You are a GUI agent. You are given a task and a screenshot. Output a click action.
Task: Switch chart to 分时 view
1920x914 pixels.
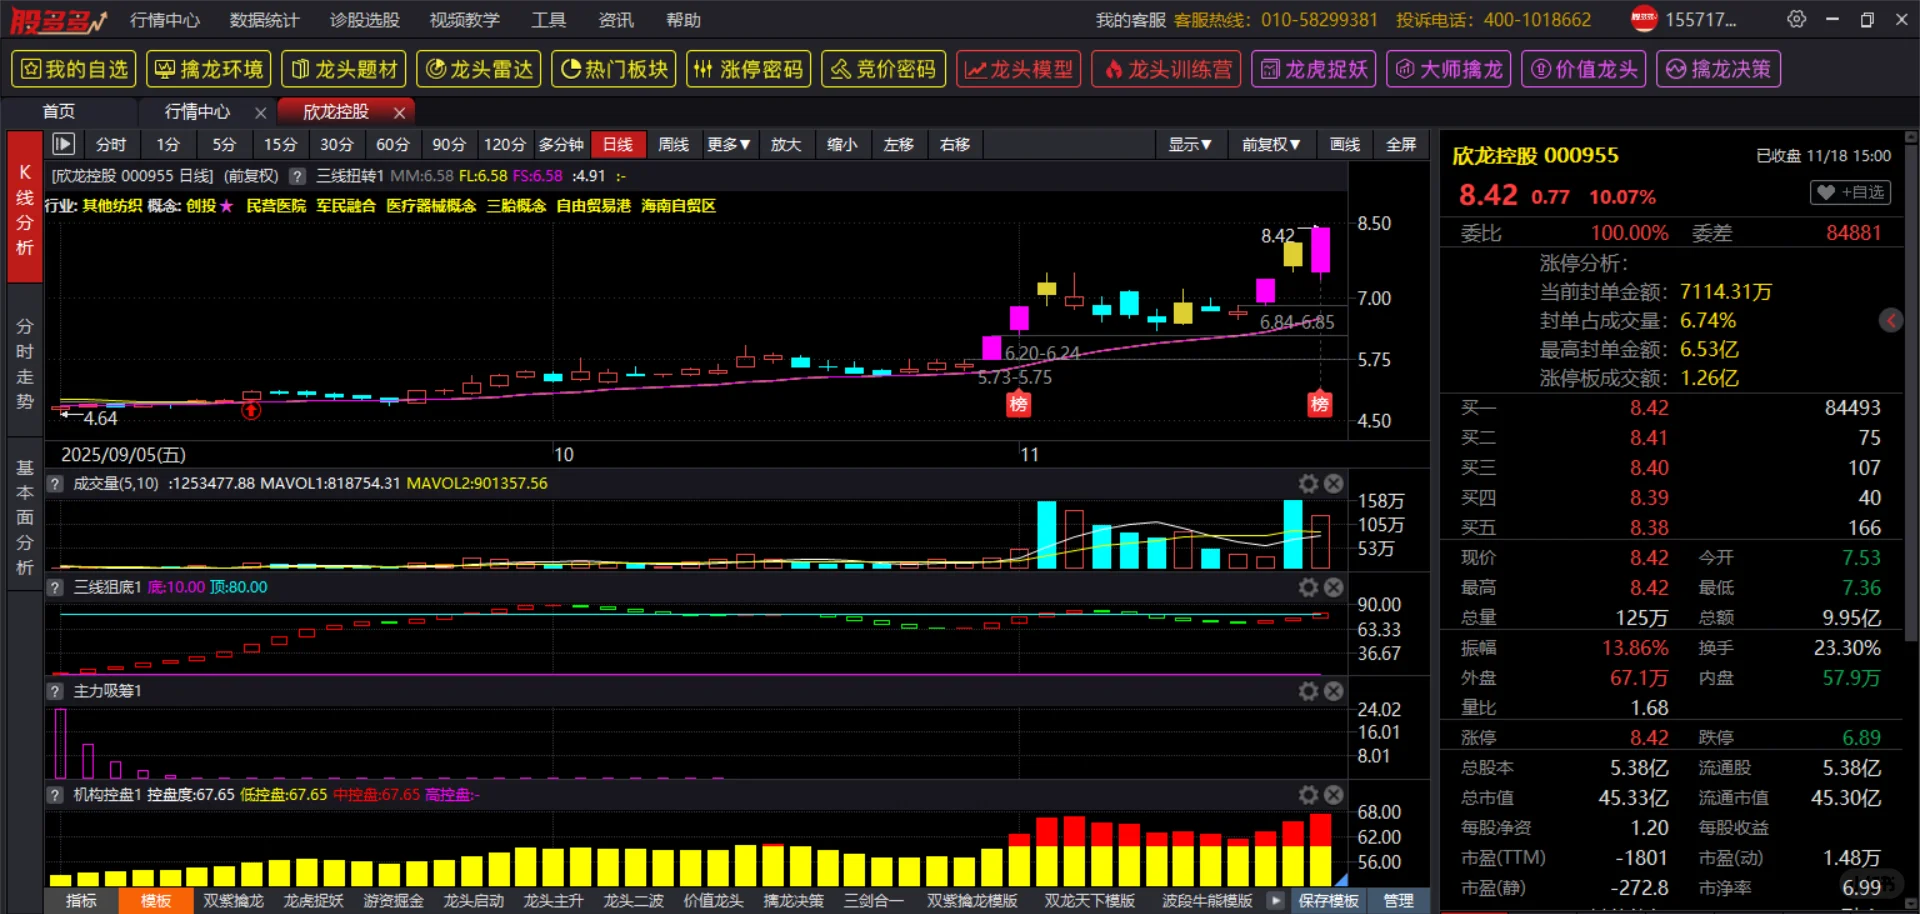click(x=111, y=144)
